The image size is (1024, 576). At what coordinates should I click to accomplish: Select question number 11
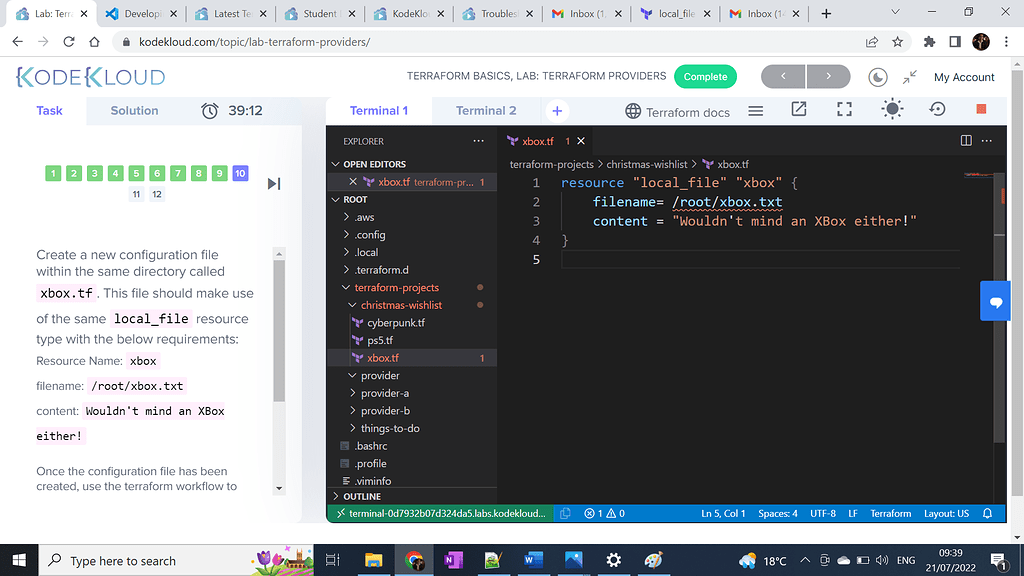pyautogui.click(x=136, y=195)
